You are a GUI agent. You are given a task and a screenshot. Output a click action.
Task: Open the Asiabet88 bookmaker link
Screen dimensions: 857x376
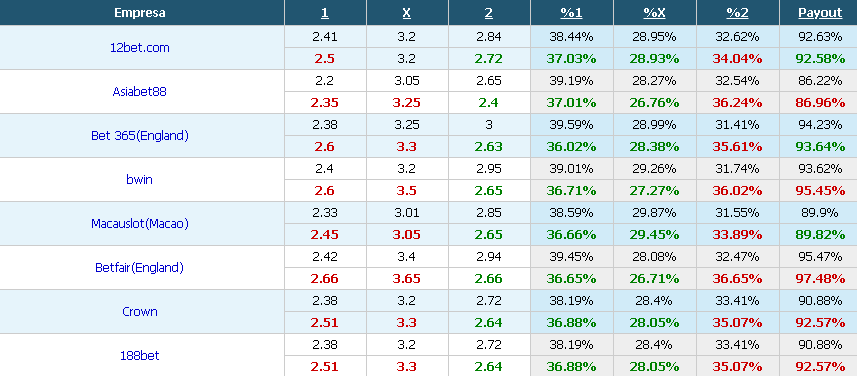[x=139, y=91]
